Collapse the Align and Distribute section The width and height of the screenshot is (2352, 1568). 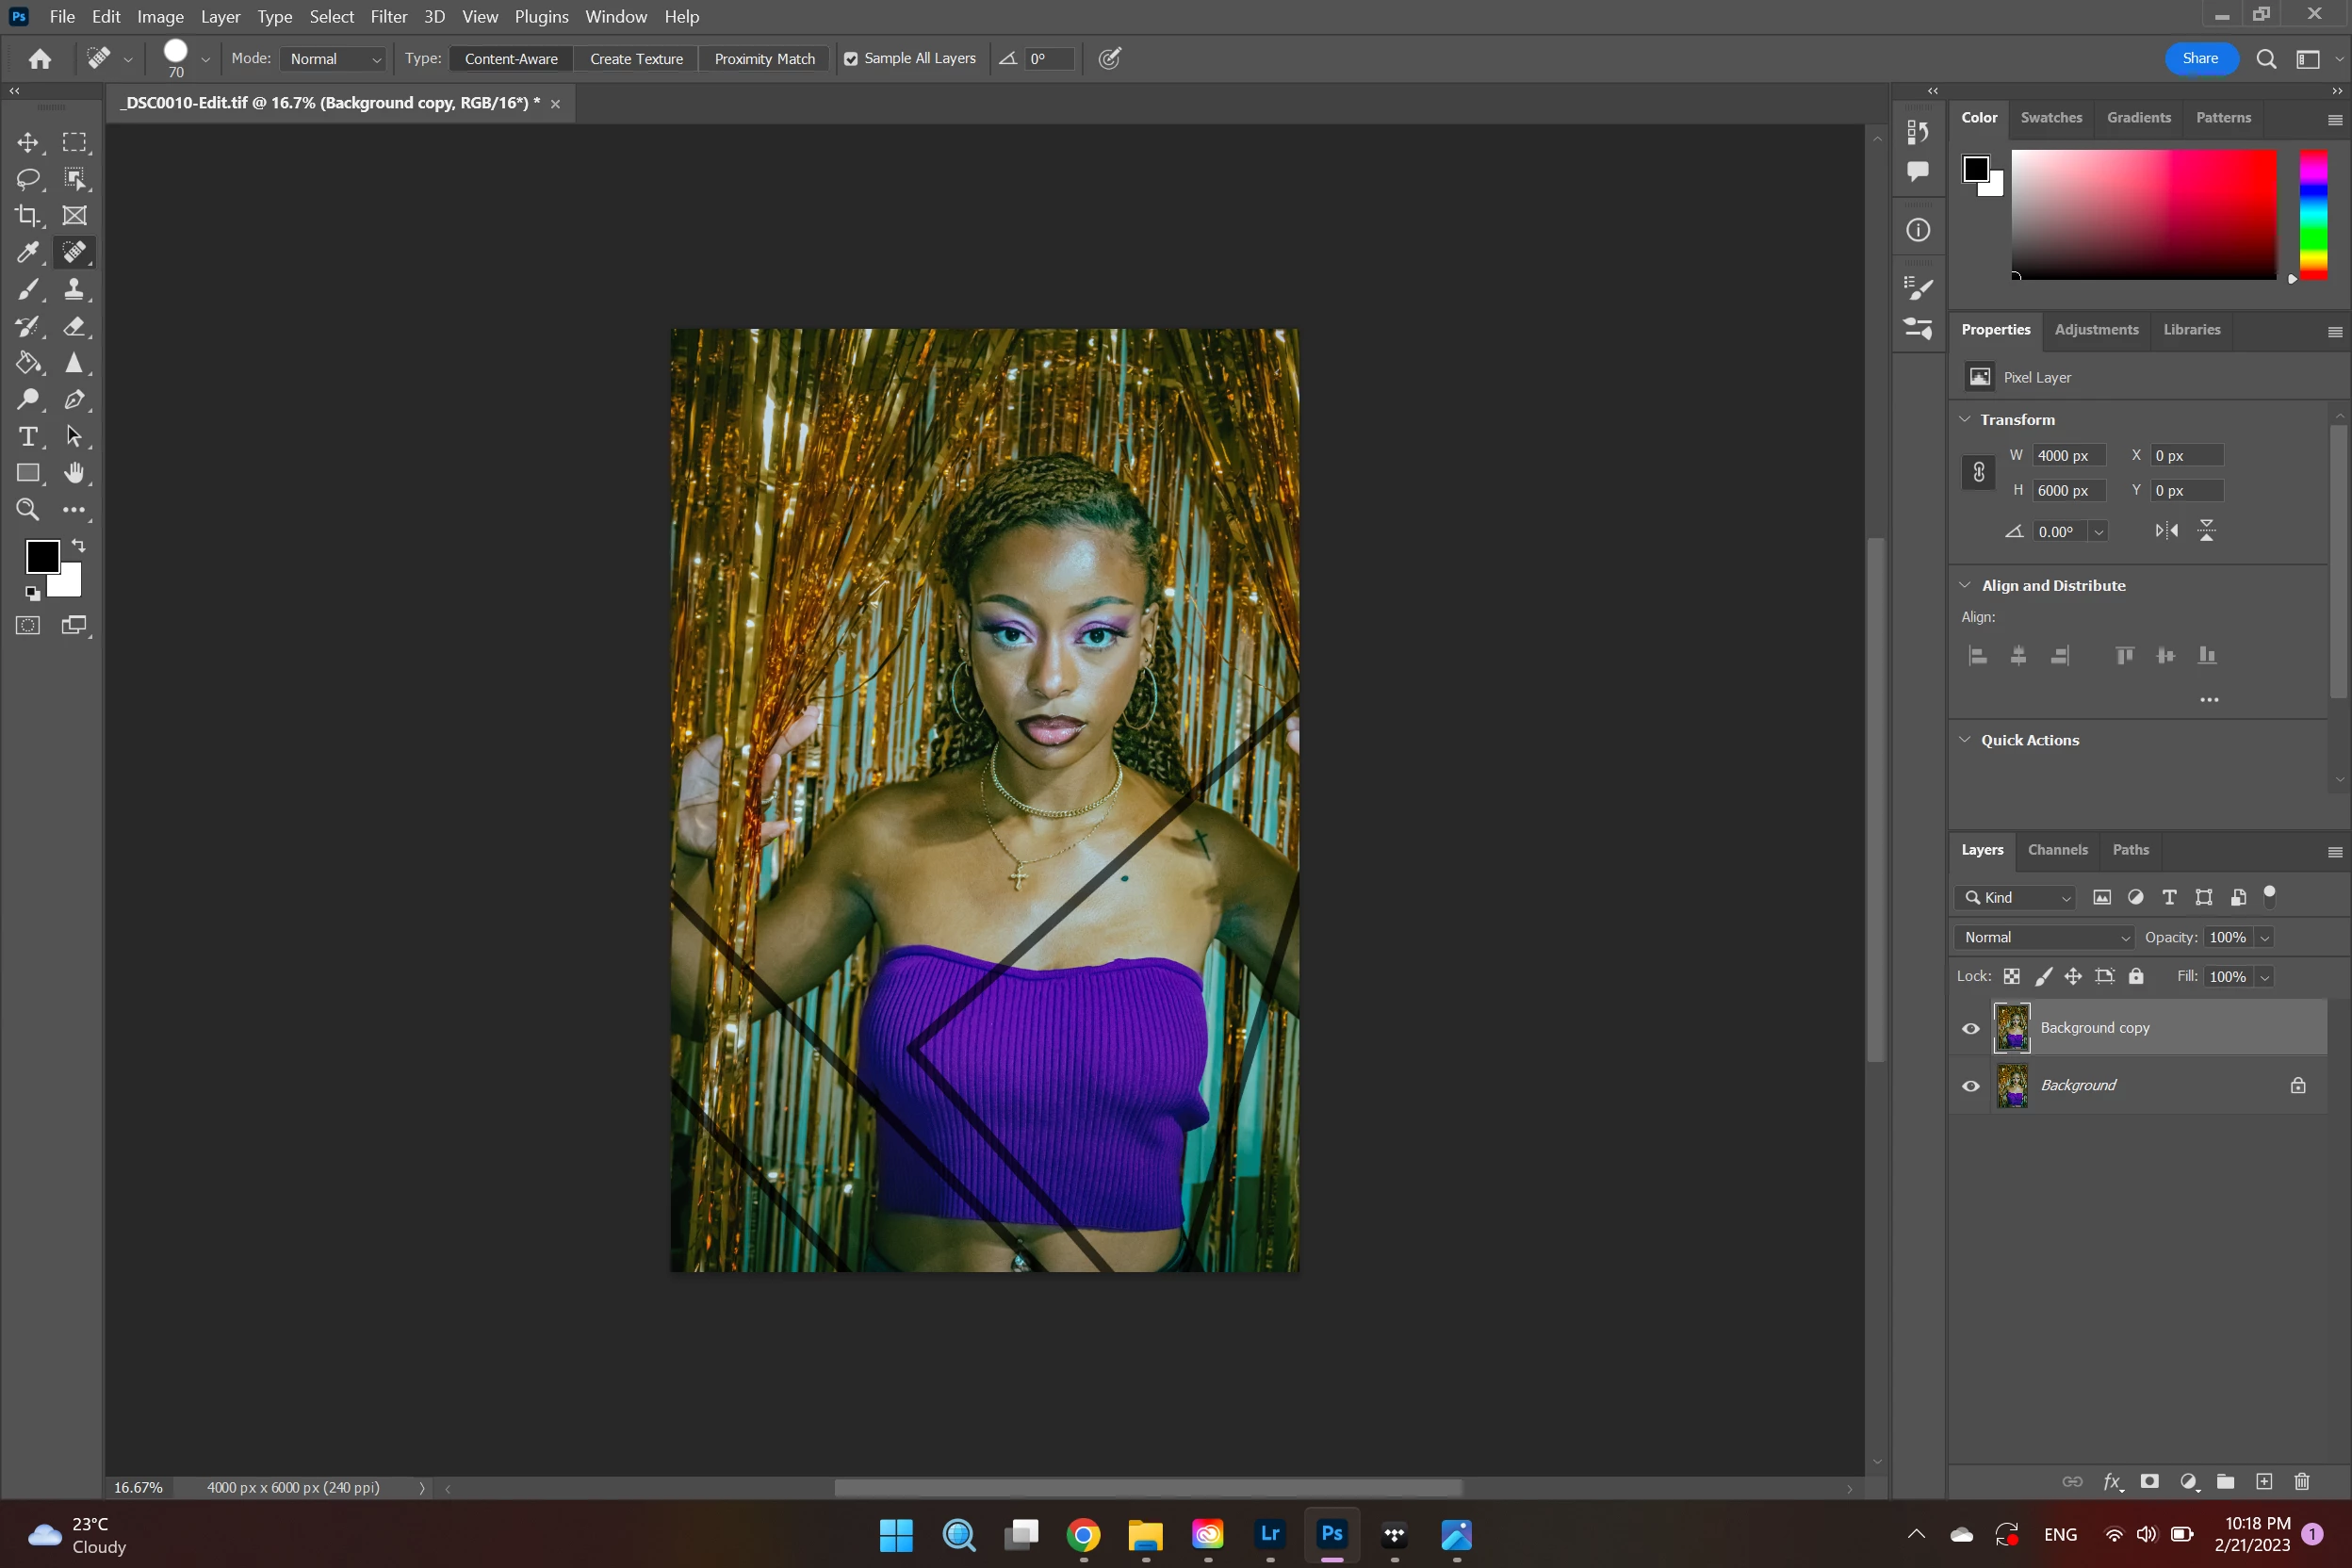point(1964,585)
